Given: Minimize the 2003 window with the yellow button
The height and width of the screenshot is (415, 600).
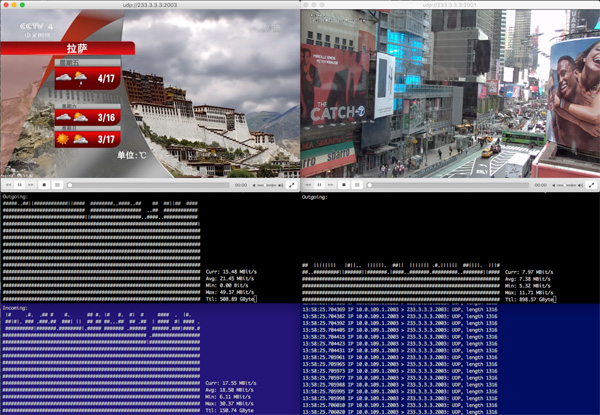Looking at the screenshot, I should pyautogui.click(x=14, y=5).
